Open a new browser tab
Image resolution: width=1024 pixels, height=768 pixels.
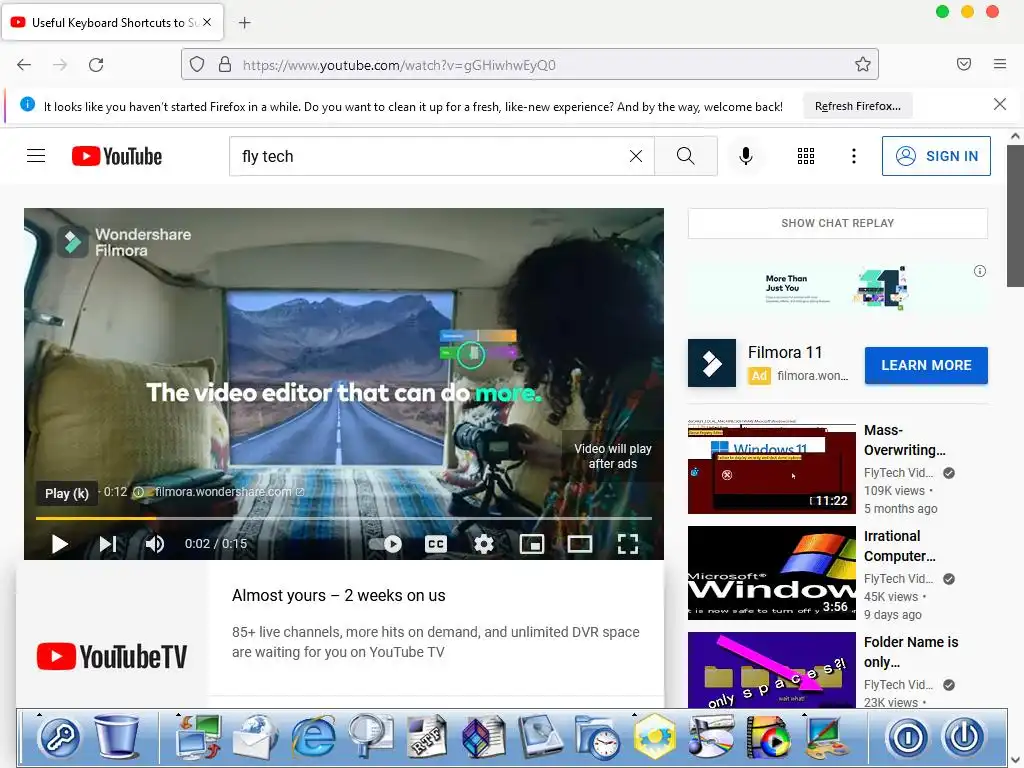pos(244,23)
